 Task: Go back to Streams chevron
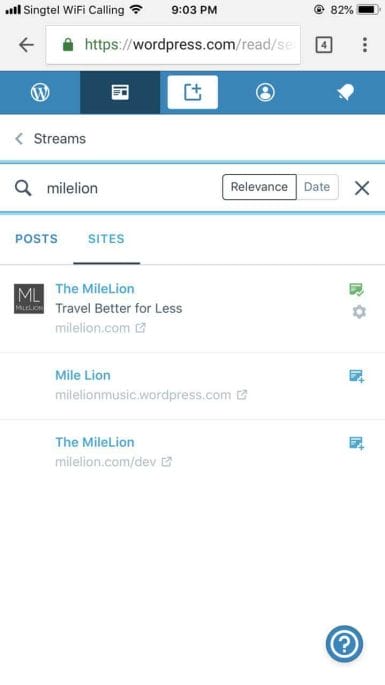tap(19, 138)
